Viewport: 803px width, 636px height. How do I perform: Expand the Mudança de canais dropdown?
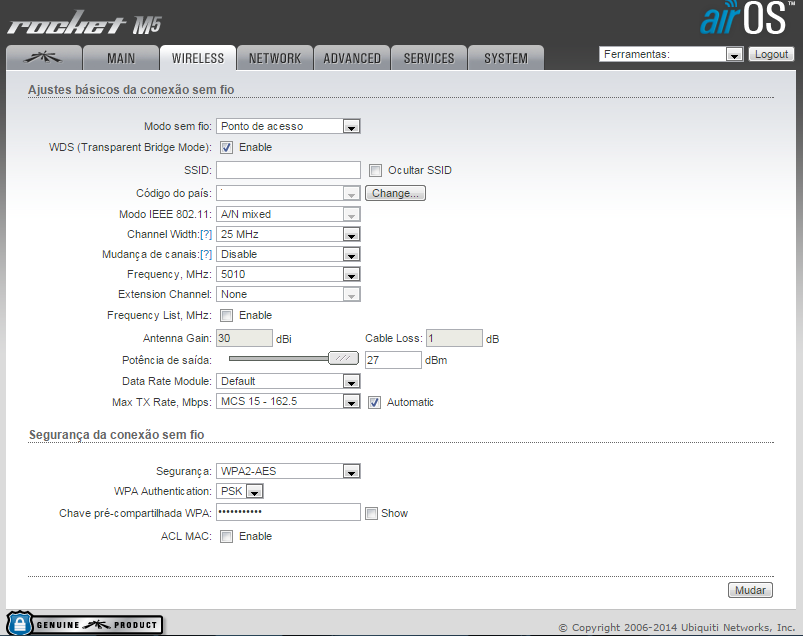click(x=288, y=254)
